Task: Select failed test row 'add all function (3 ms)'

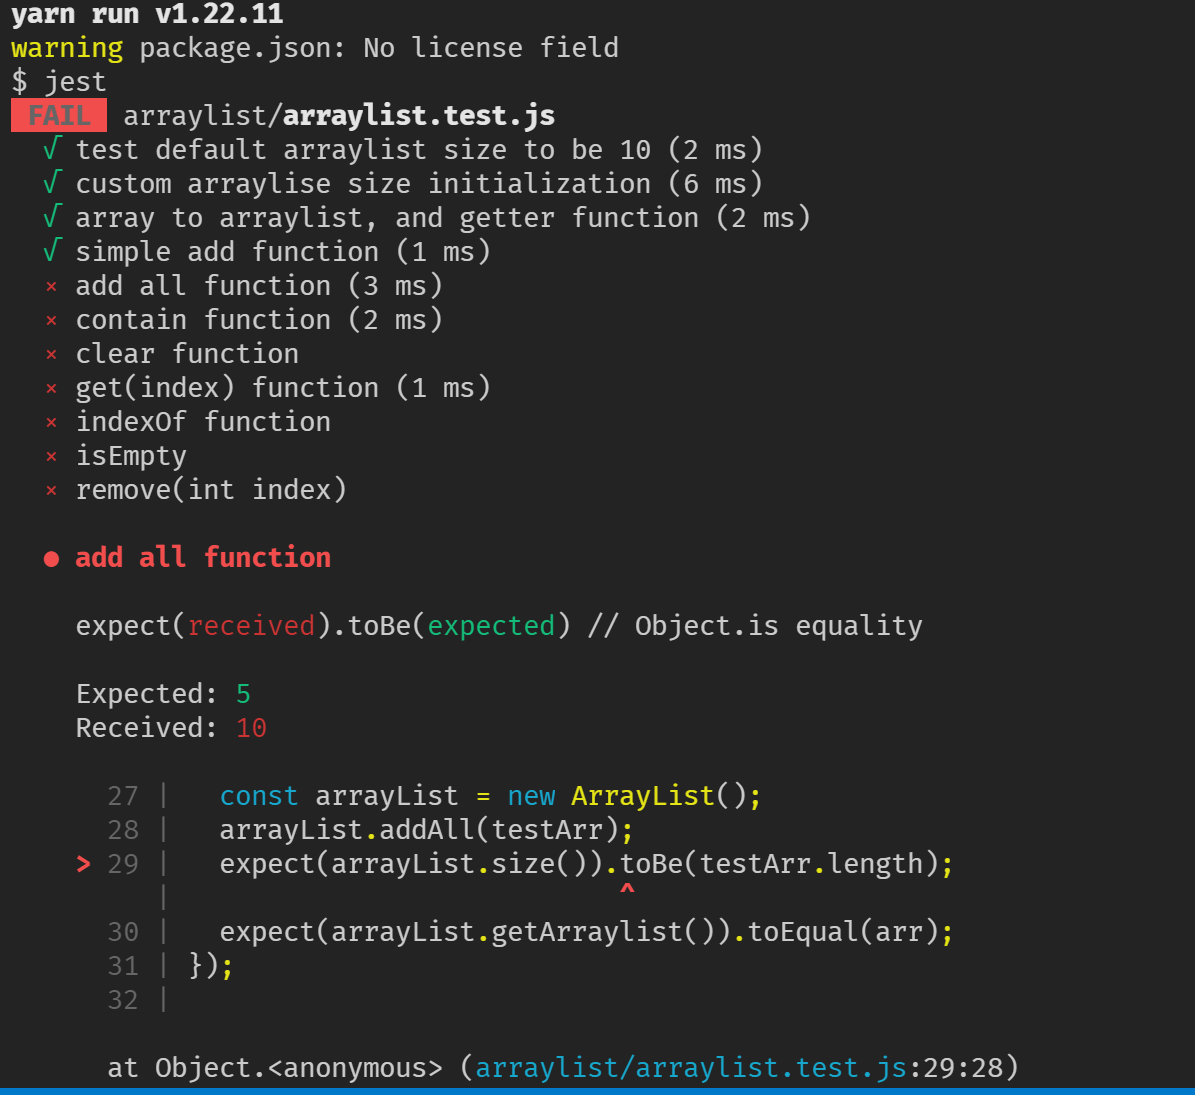Action: (x=243, y=286)
